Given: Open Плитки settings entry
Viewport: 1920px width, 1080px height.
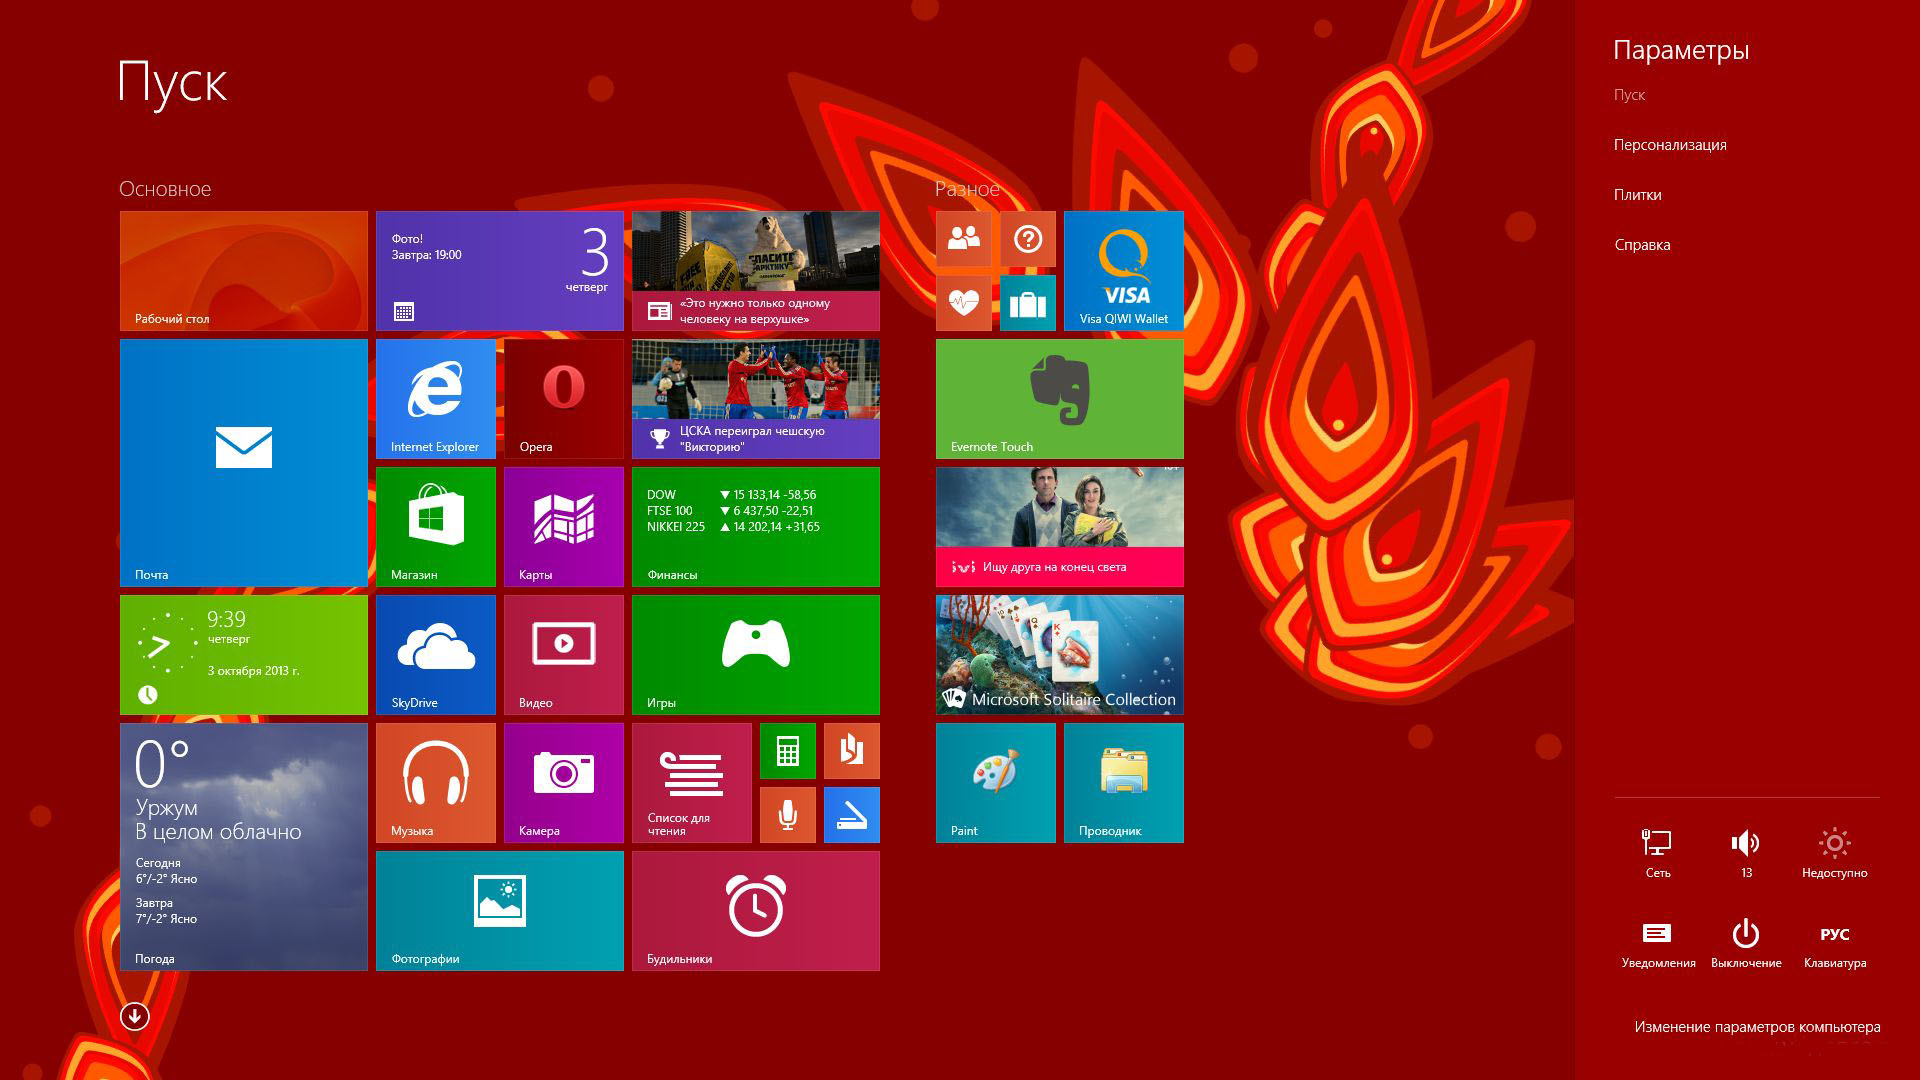Looking at the screenshot, I should (x=1637, y=195).
